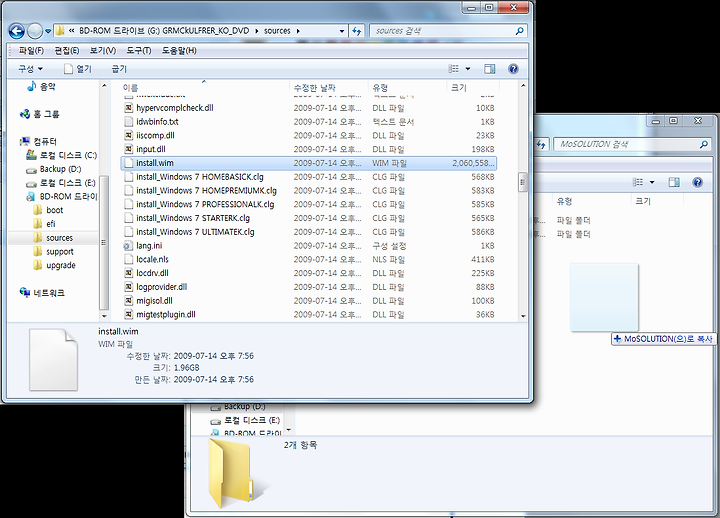Click refresh icon in MoSOLUTION window
Image resolution: width=720 pixels, height=518 pixels.
[x=542, y=144]
